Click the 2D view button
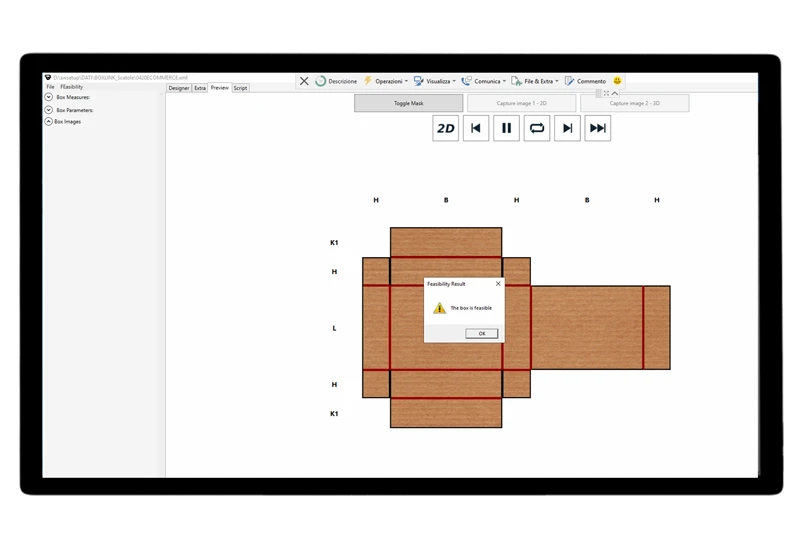Viewport: 800px width, 533px height. coord(446,128)
